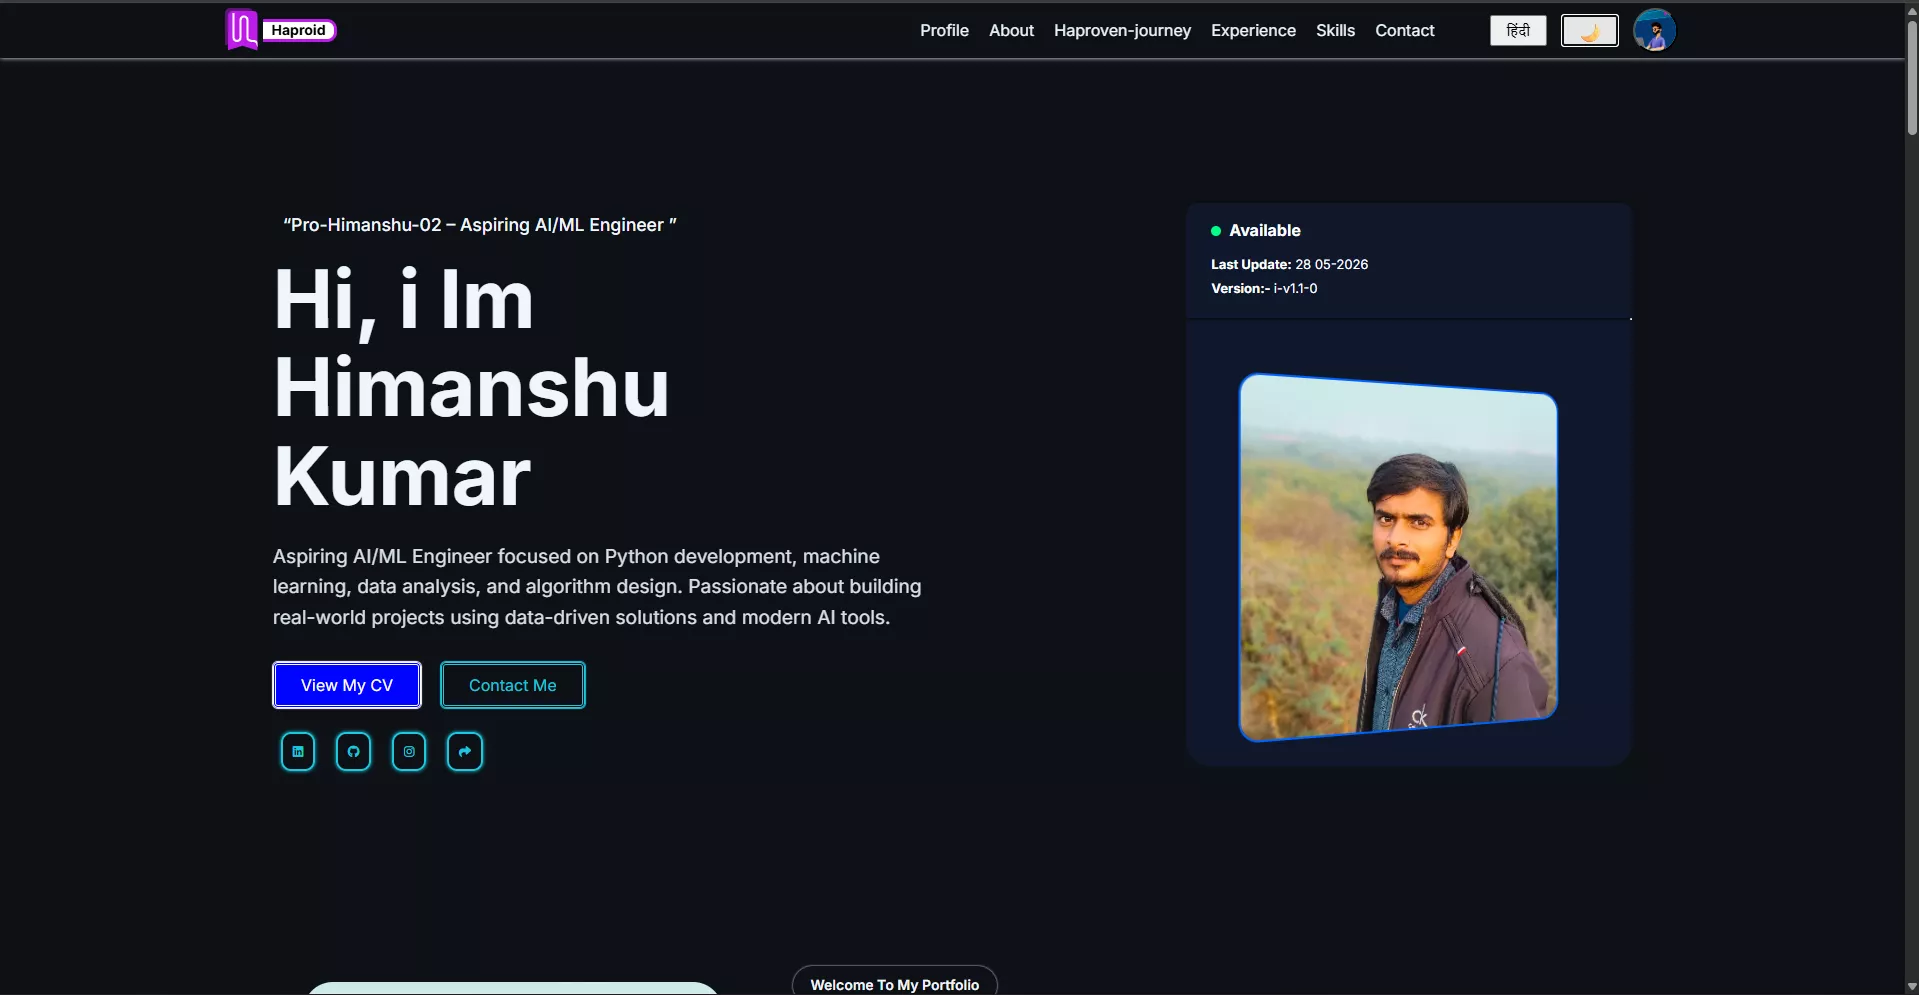Click Welcome To My Portfolio pill
This screenshot has width=1919, height=995.
click(x=894, y=980)
